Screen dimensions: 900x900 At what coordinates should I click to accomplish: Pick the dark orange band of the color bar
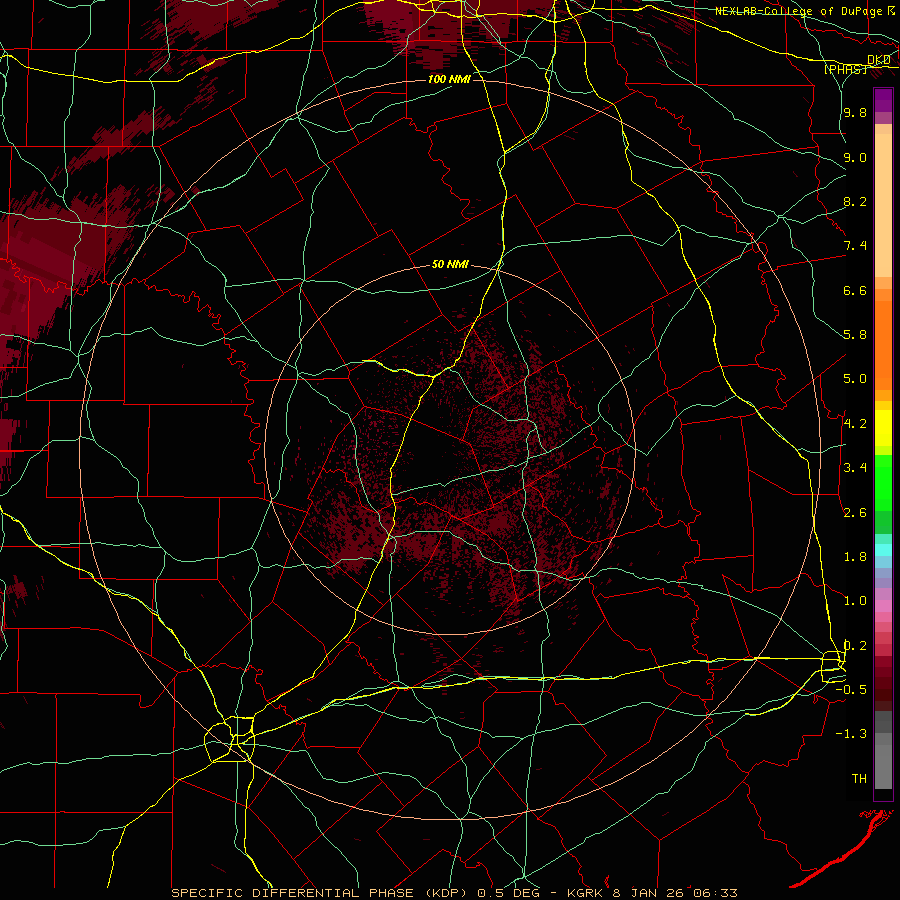tap(883, 346)
